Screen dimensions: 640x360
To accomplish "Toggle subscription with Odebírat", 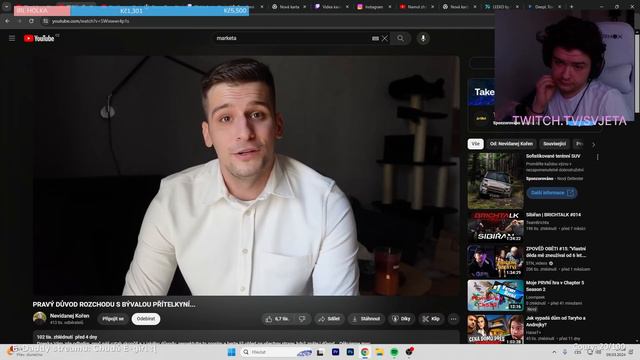I will pos(146,319).
